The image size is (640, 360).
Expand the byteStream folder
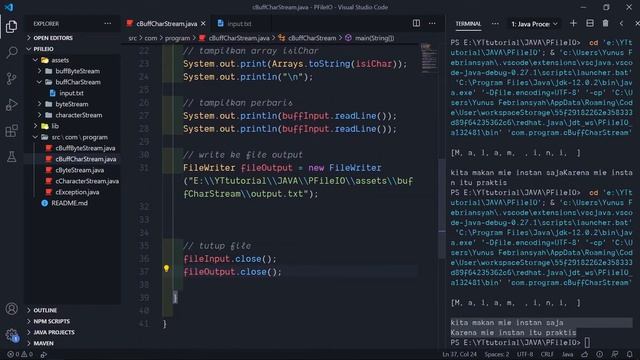pyautogui.click(x=72, y=104)
